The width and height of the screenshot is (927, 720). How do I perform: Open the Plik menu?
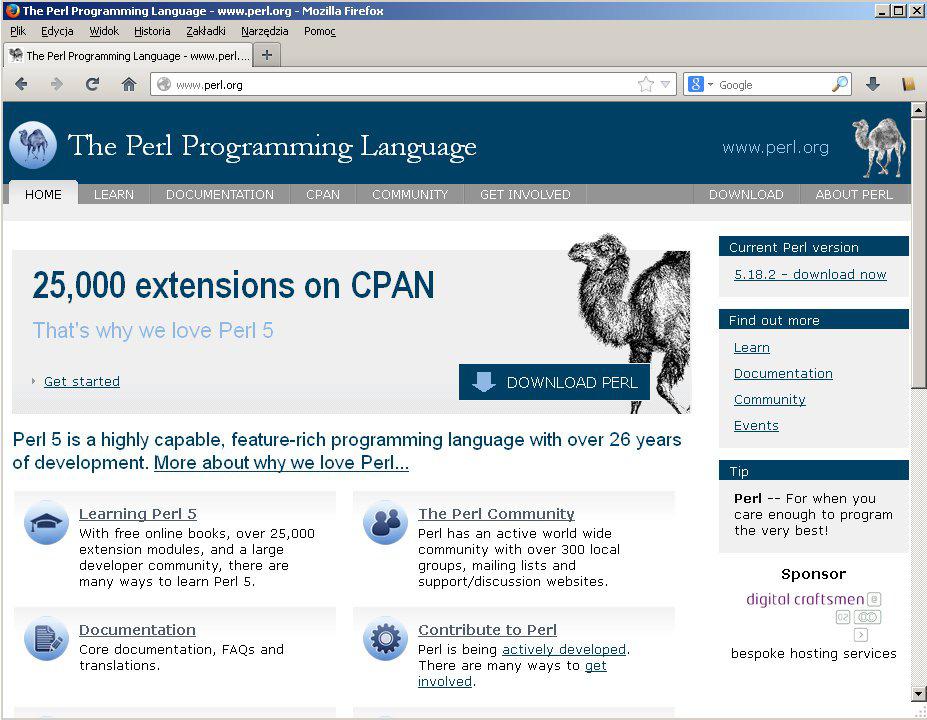(x=18, y=31)
